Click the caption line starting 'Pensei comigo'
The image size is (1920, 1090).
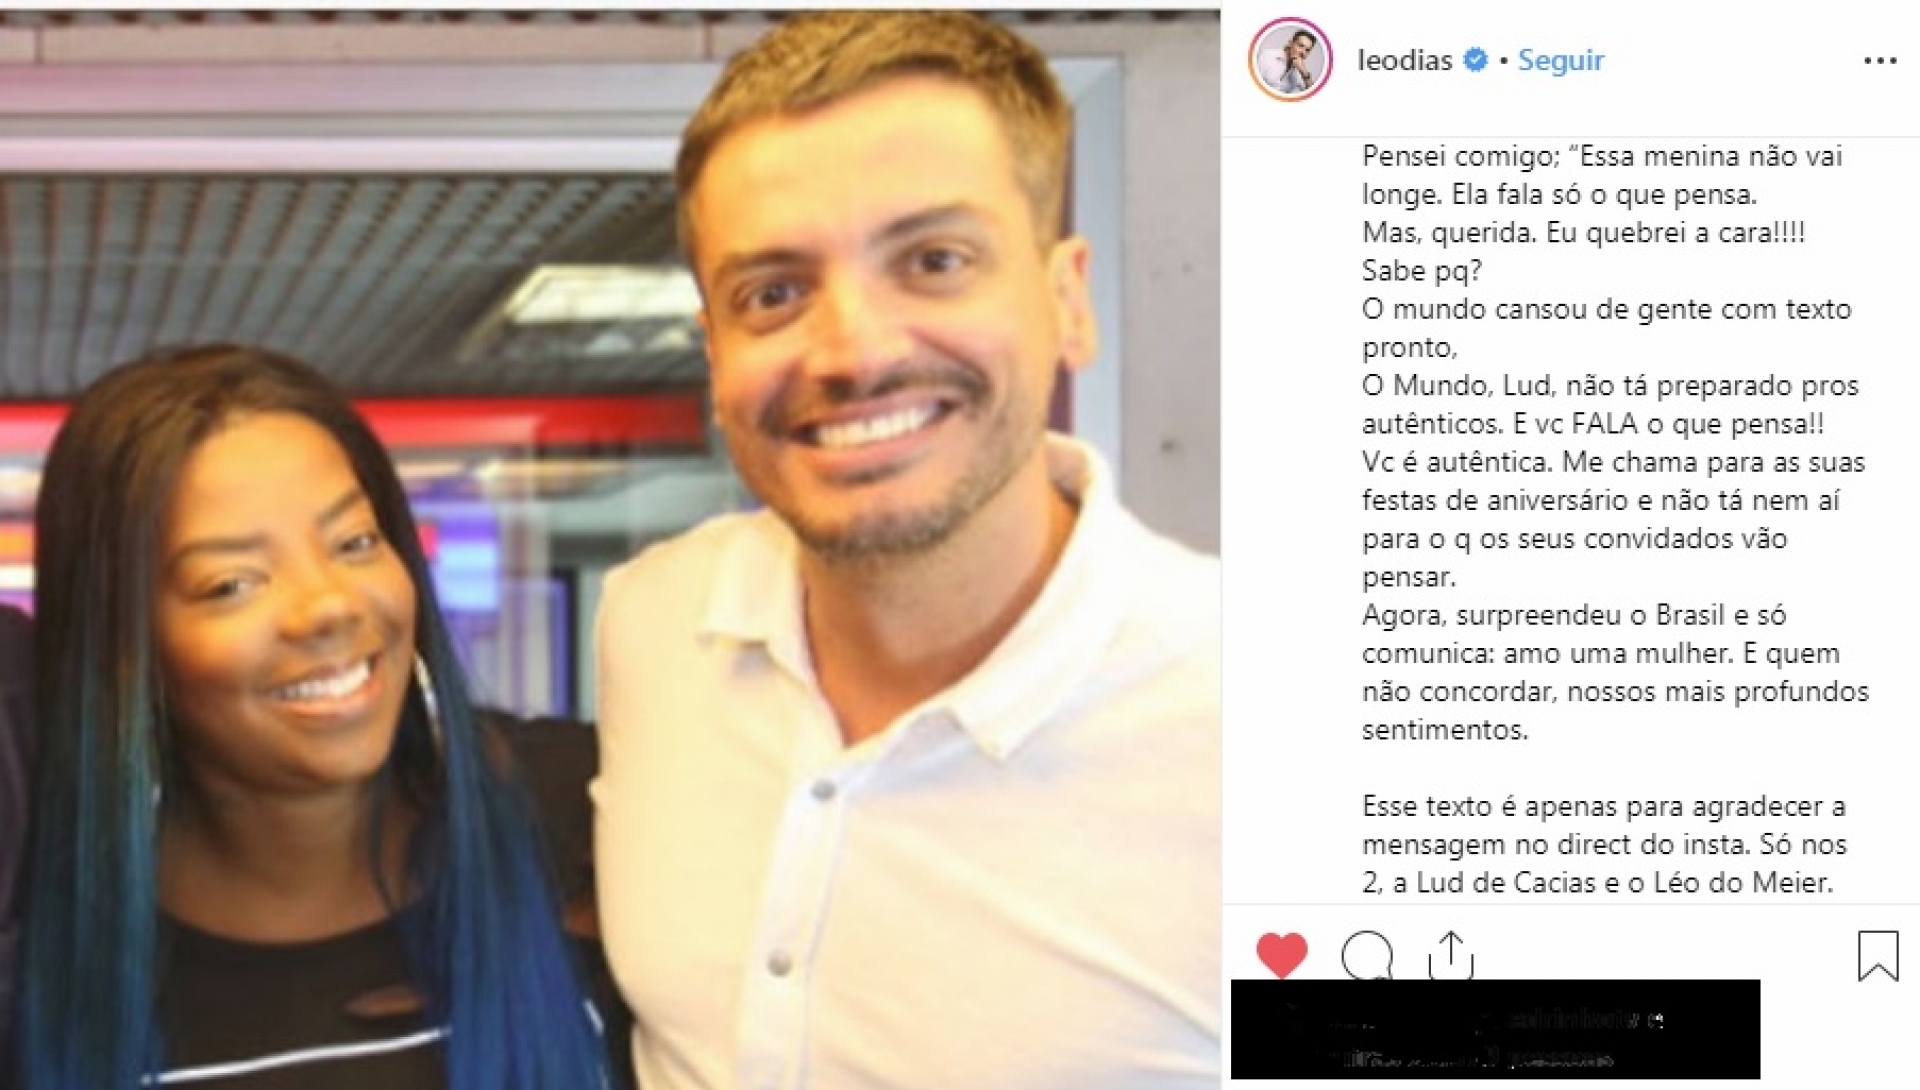coord(1602,157)
